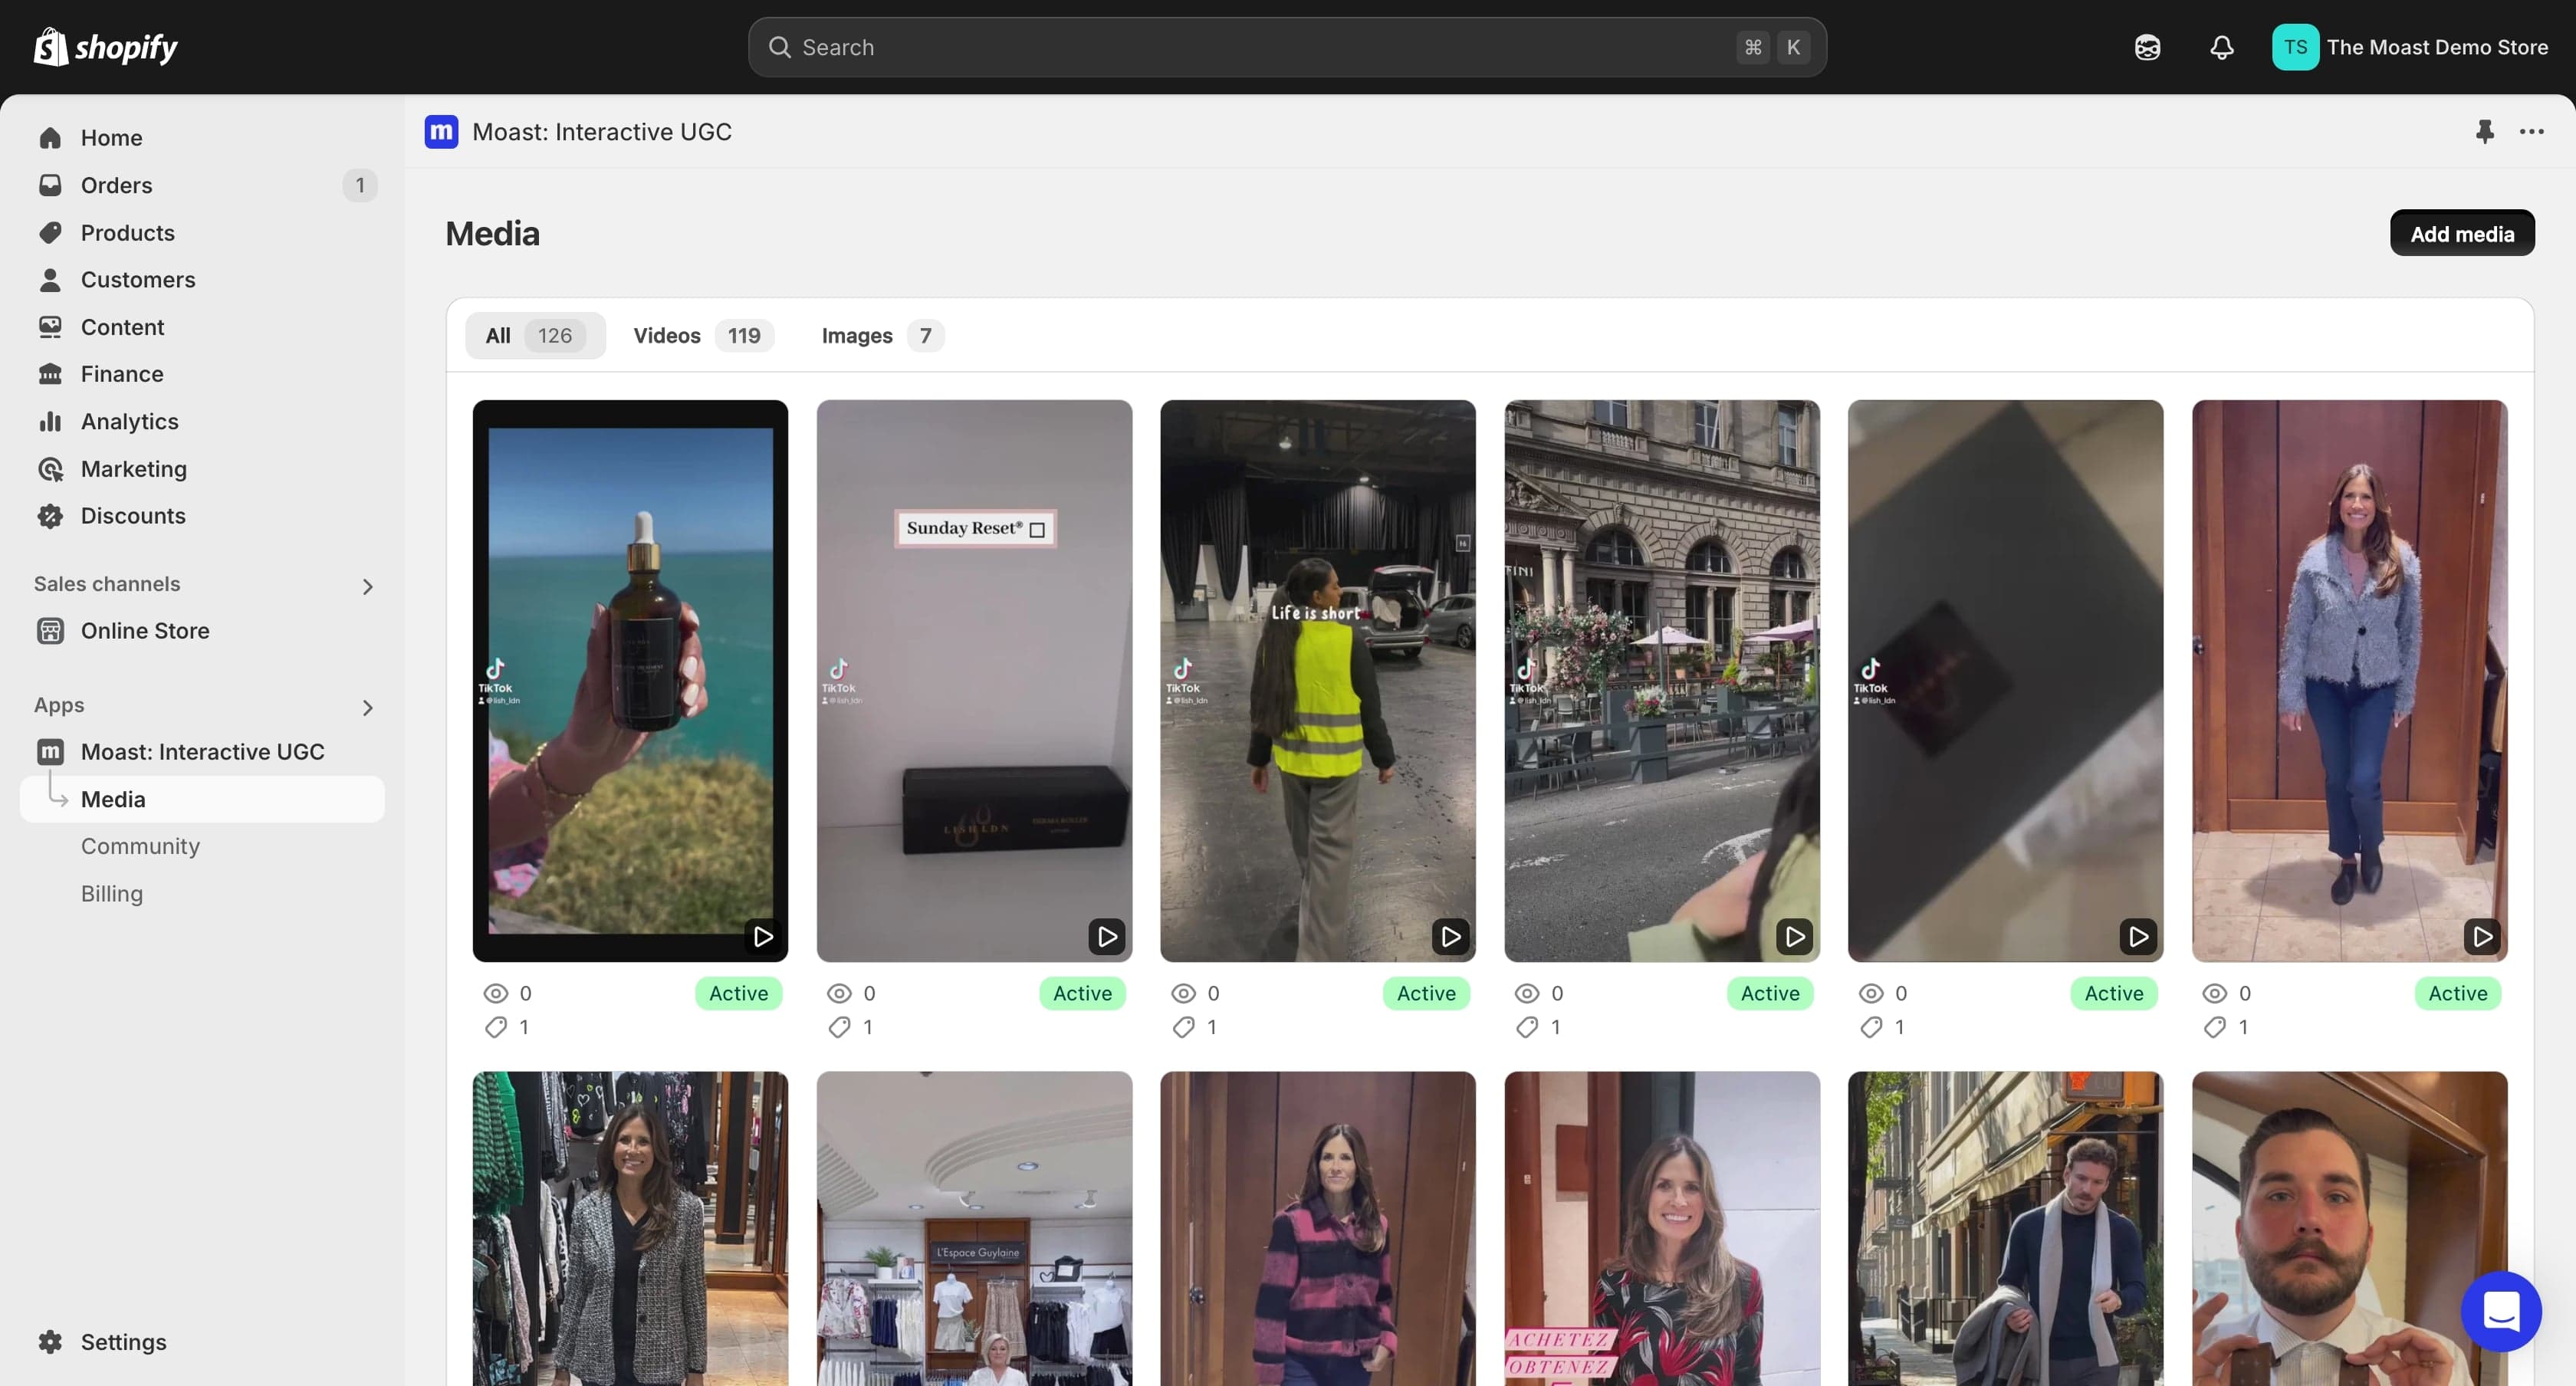Open the three-dot app menu
Viewport: 2576px width, 1386px height.
click(2531, 131)
